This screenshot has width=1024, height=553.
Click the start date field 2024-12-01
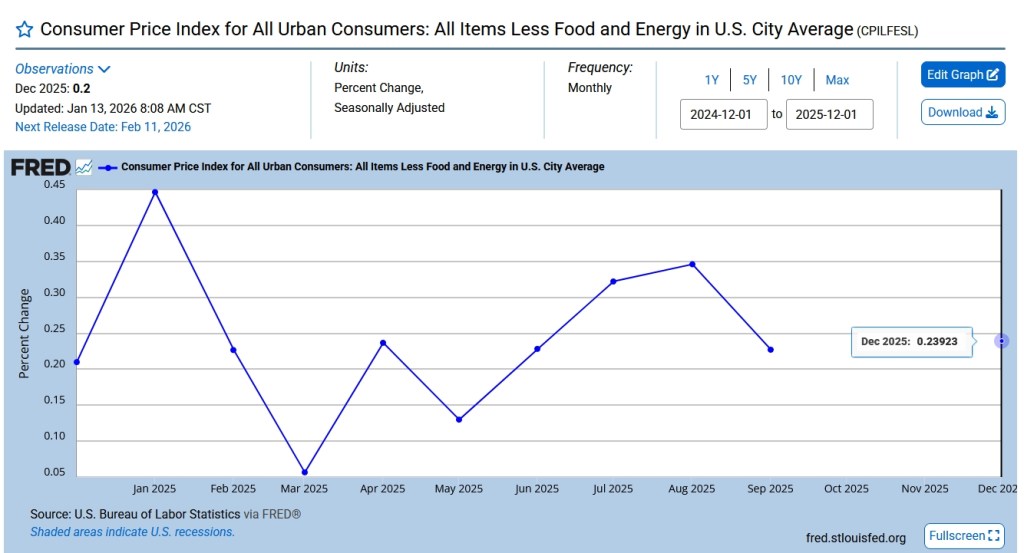coord(723,114)
